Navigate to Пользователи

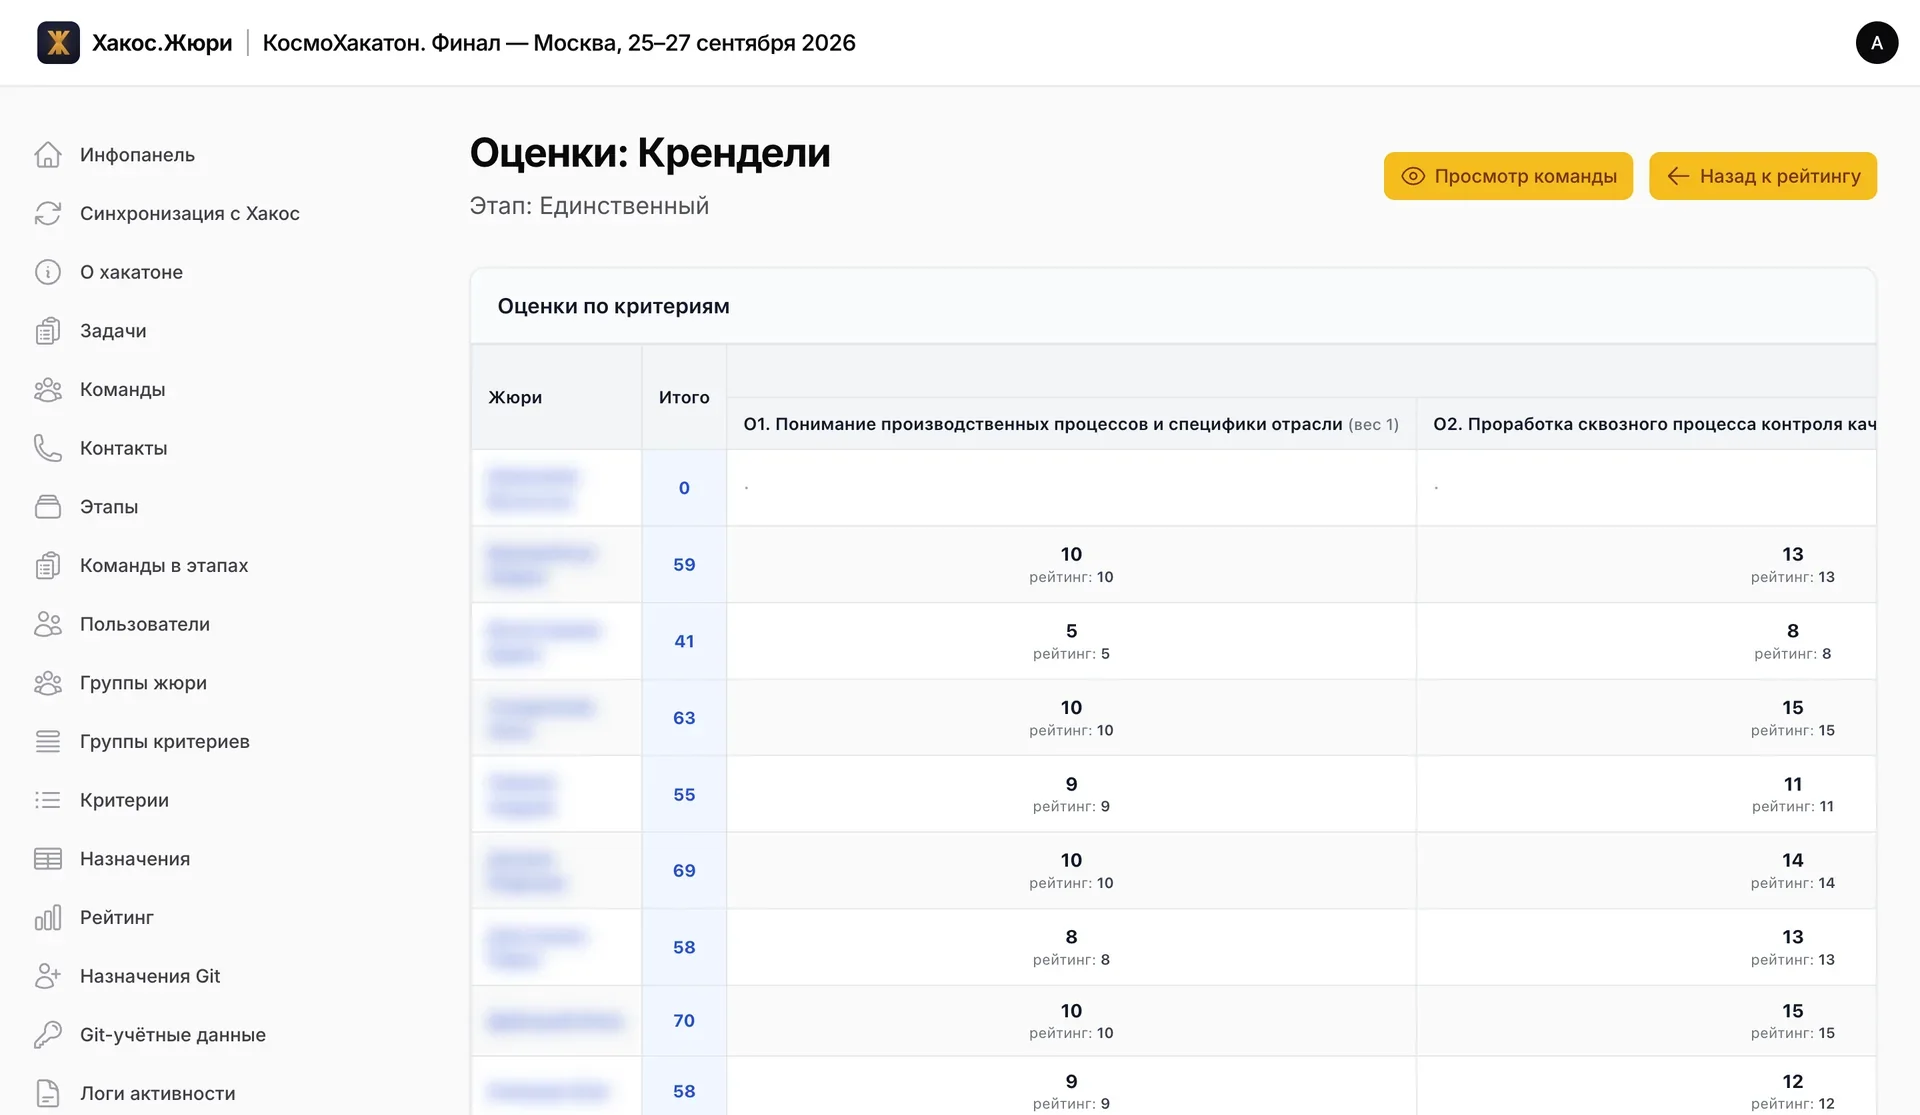(x=145, y=624)
